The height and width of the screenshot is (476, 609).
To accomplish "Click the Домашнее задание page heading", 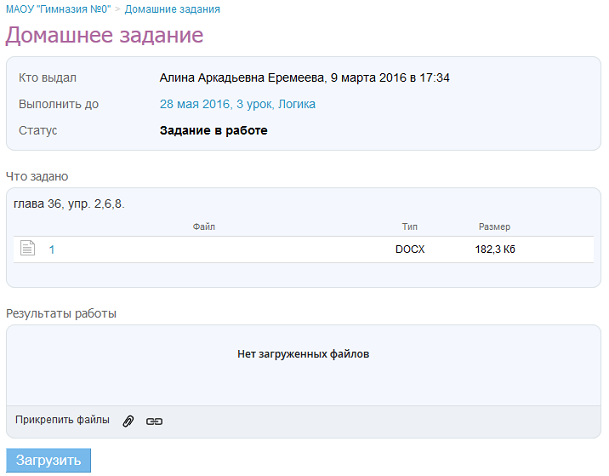I will click(x=105, y=36).
